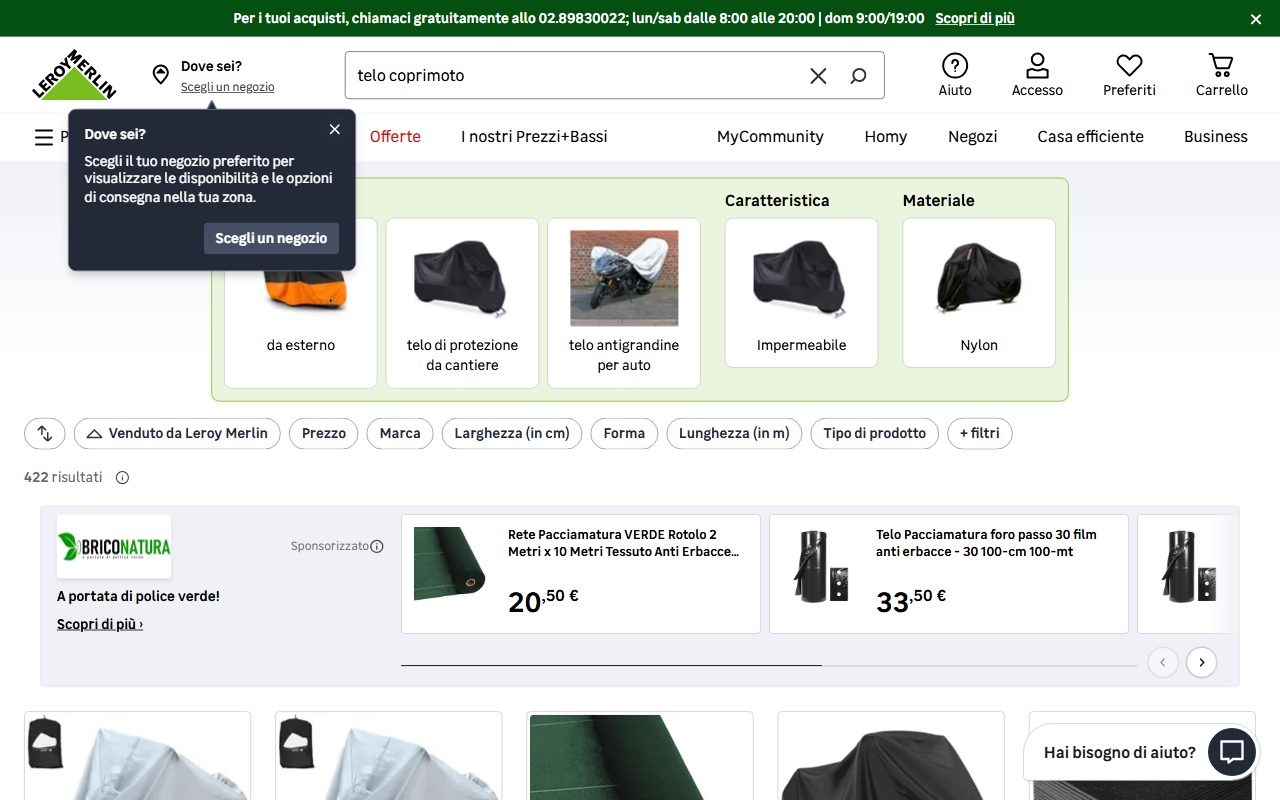Go to previous sponsored carousel slide
This screenshot has width=1280, height=800.
click(x=1163, y=662)
